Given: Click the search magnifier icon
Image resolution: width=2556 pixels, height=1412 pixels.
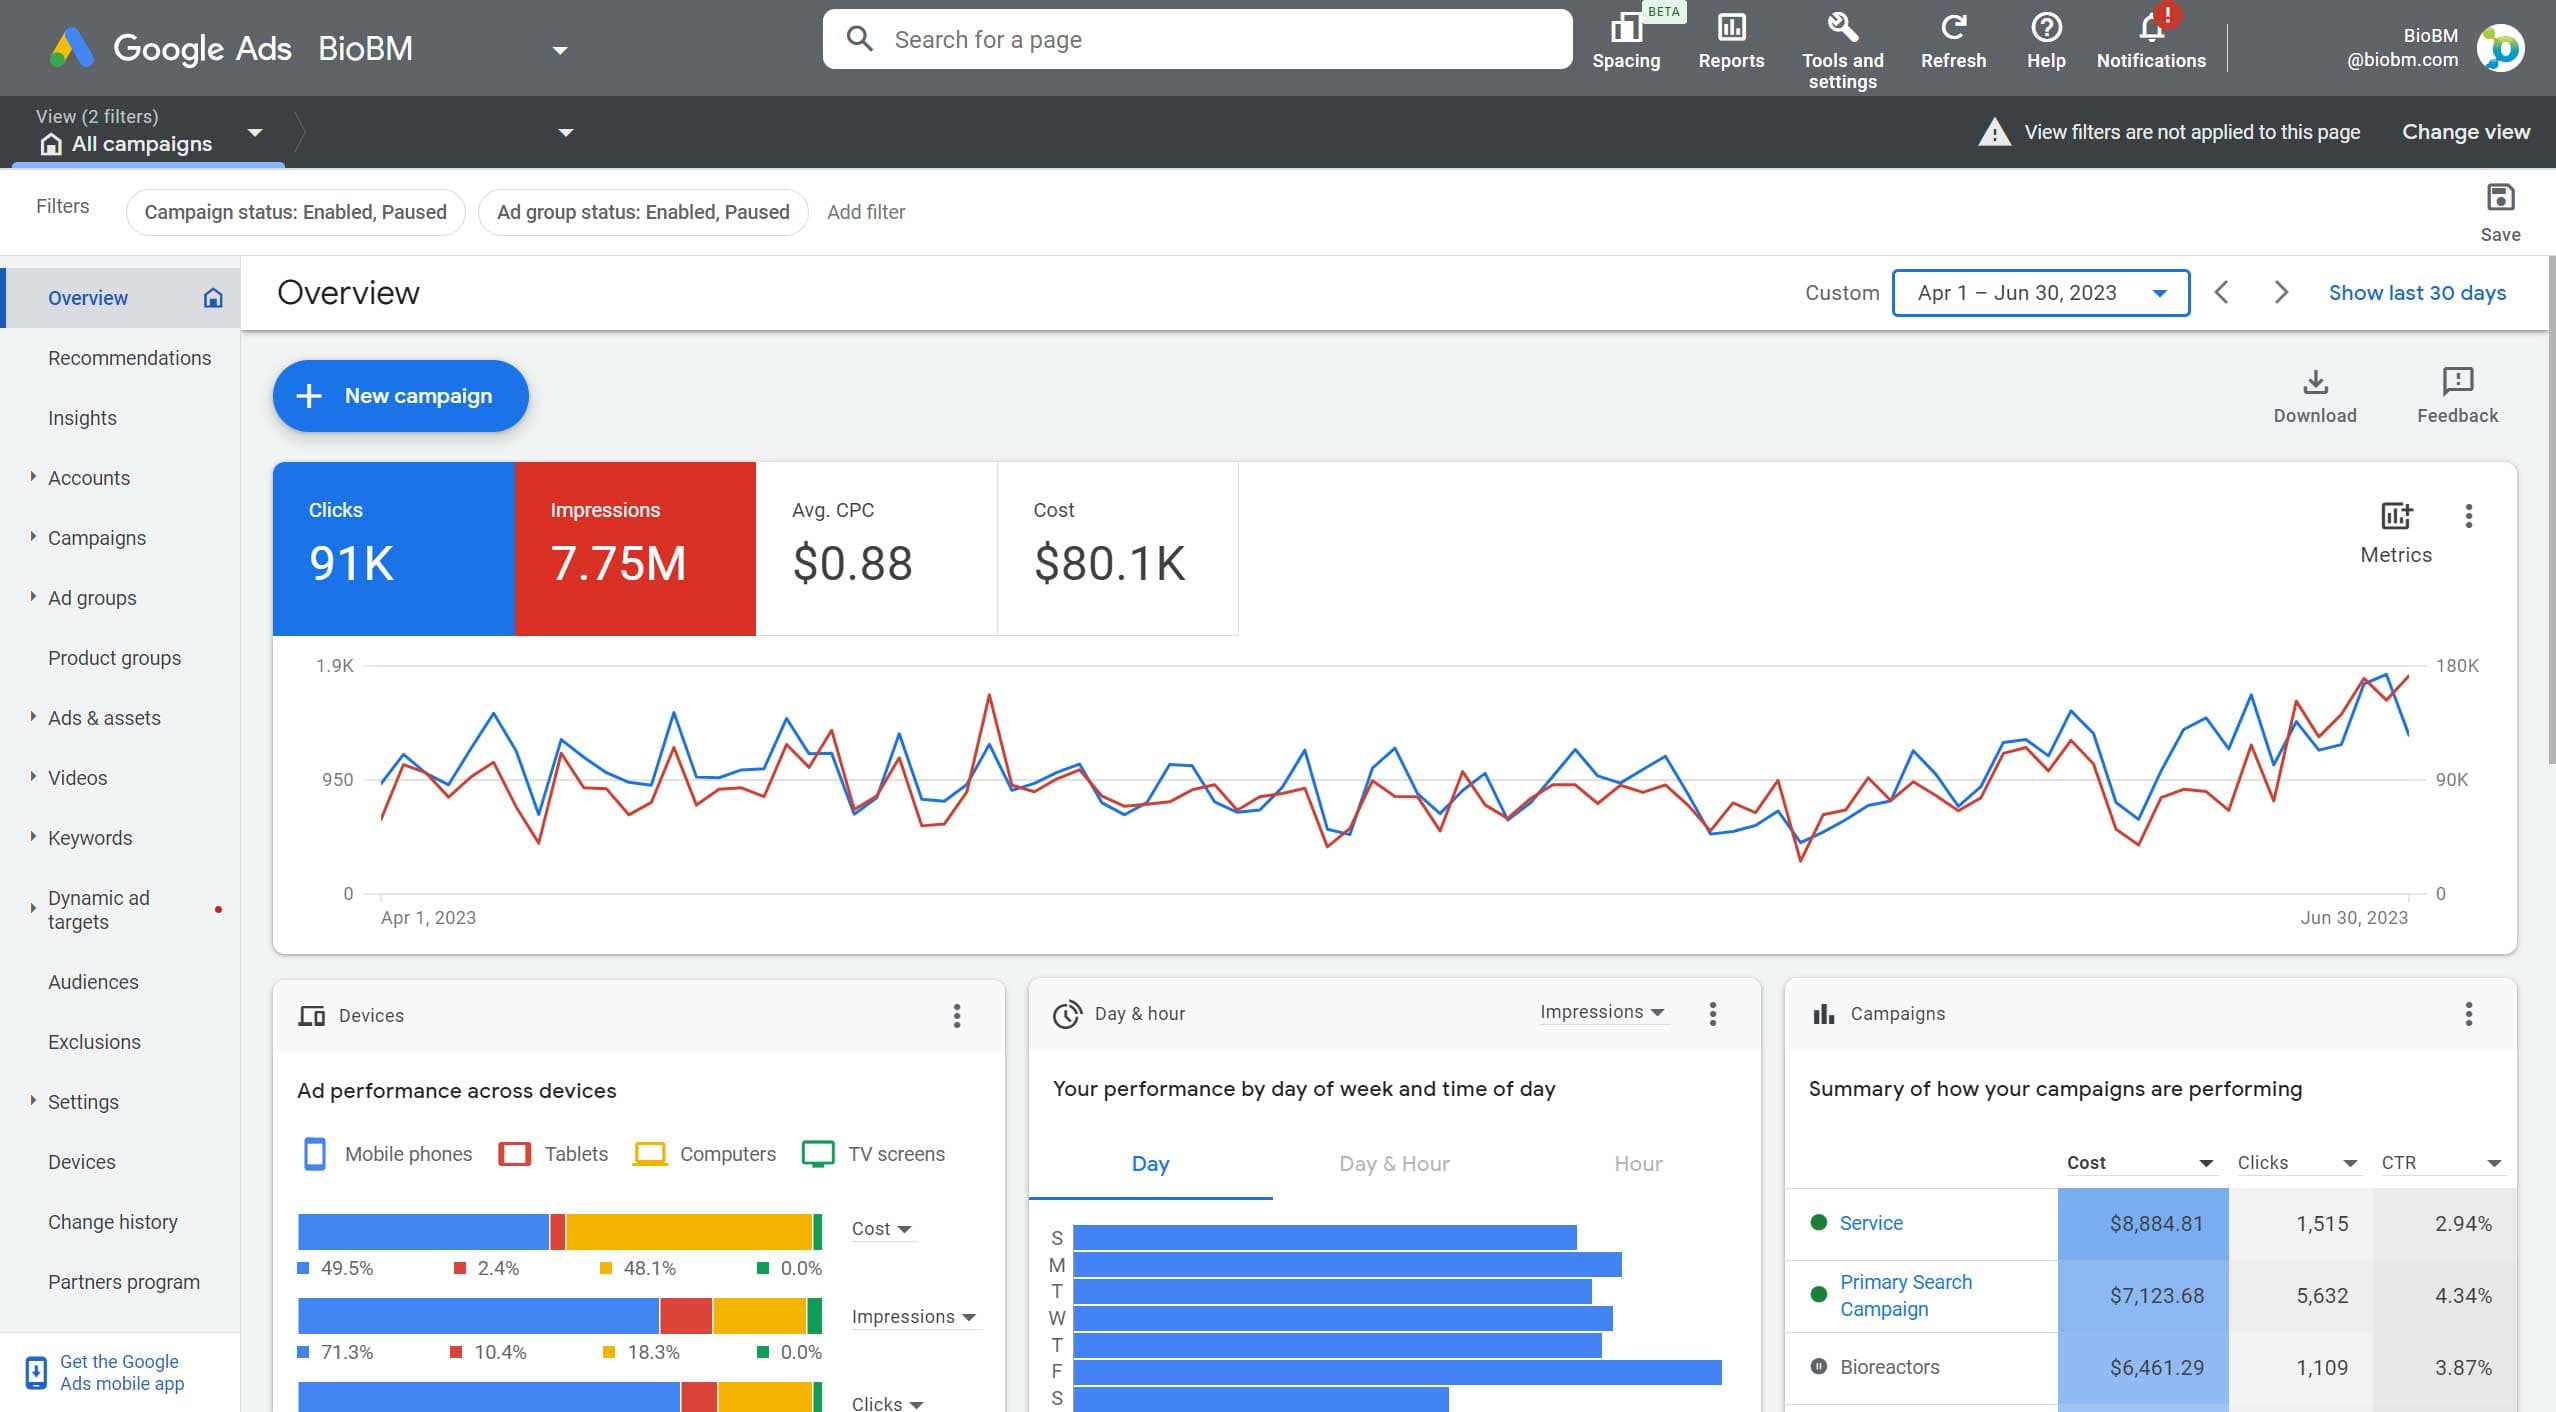Looking at the screenshot, I should point(859,39).
